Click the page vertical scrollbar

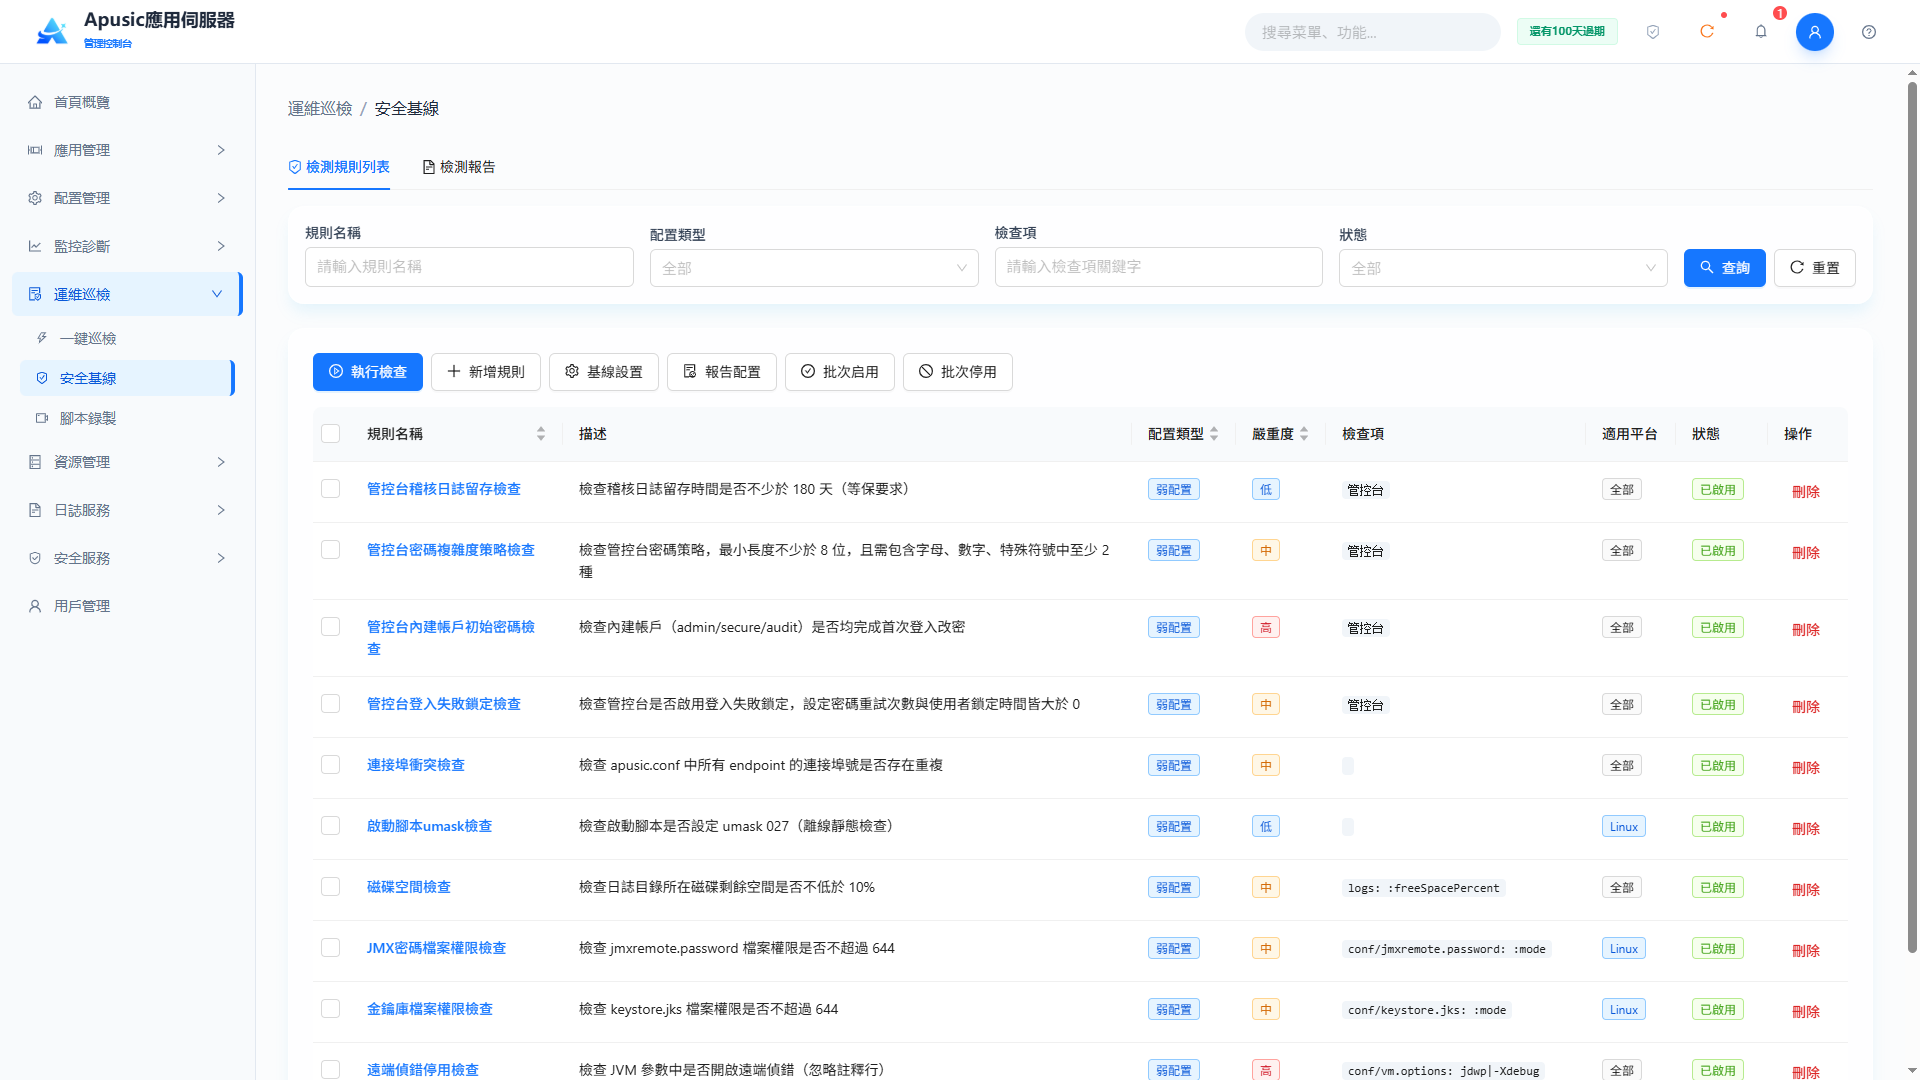point(1912,518)
